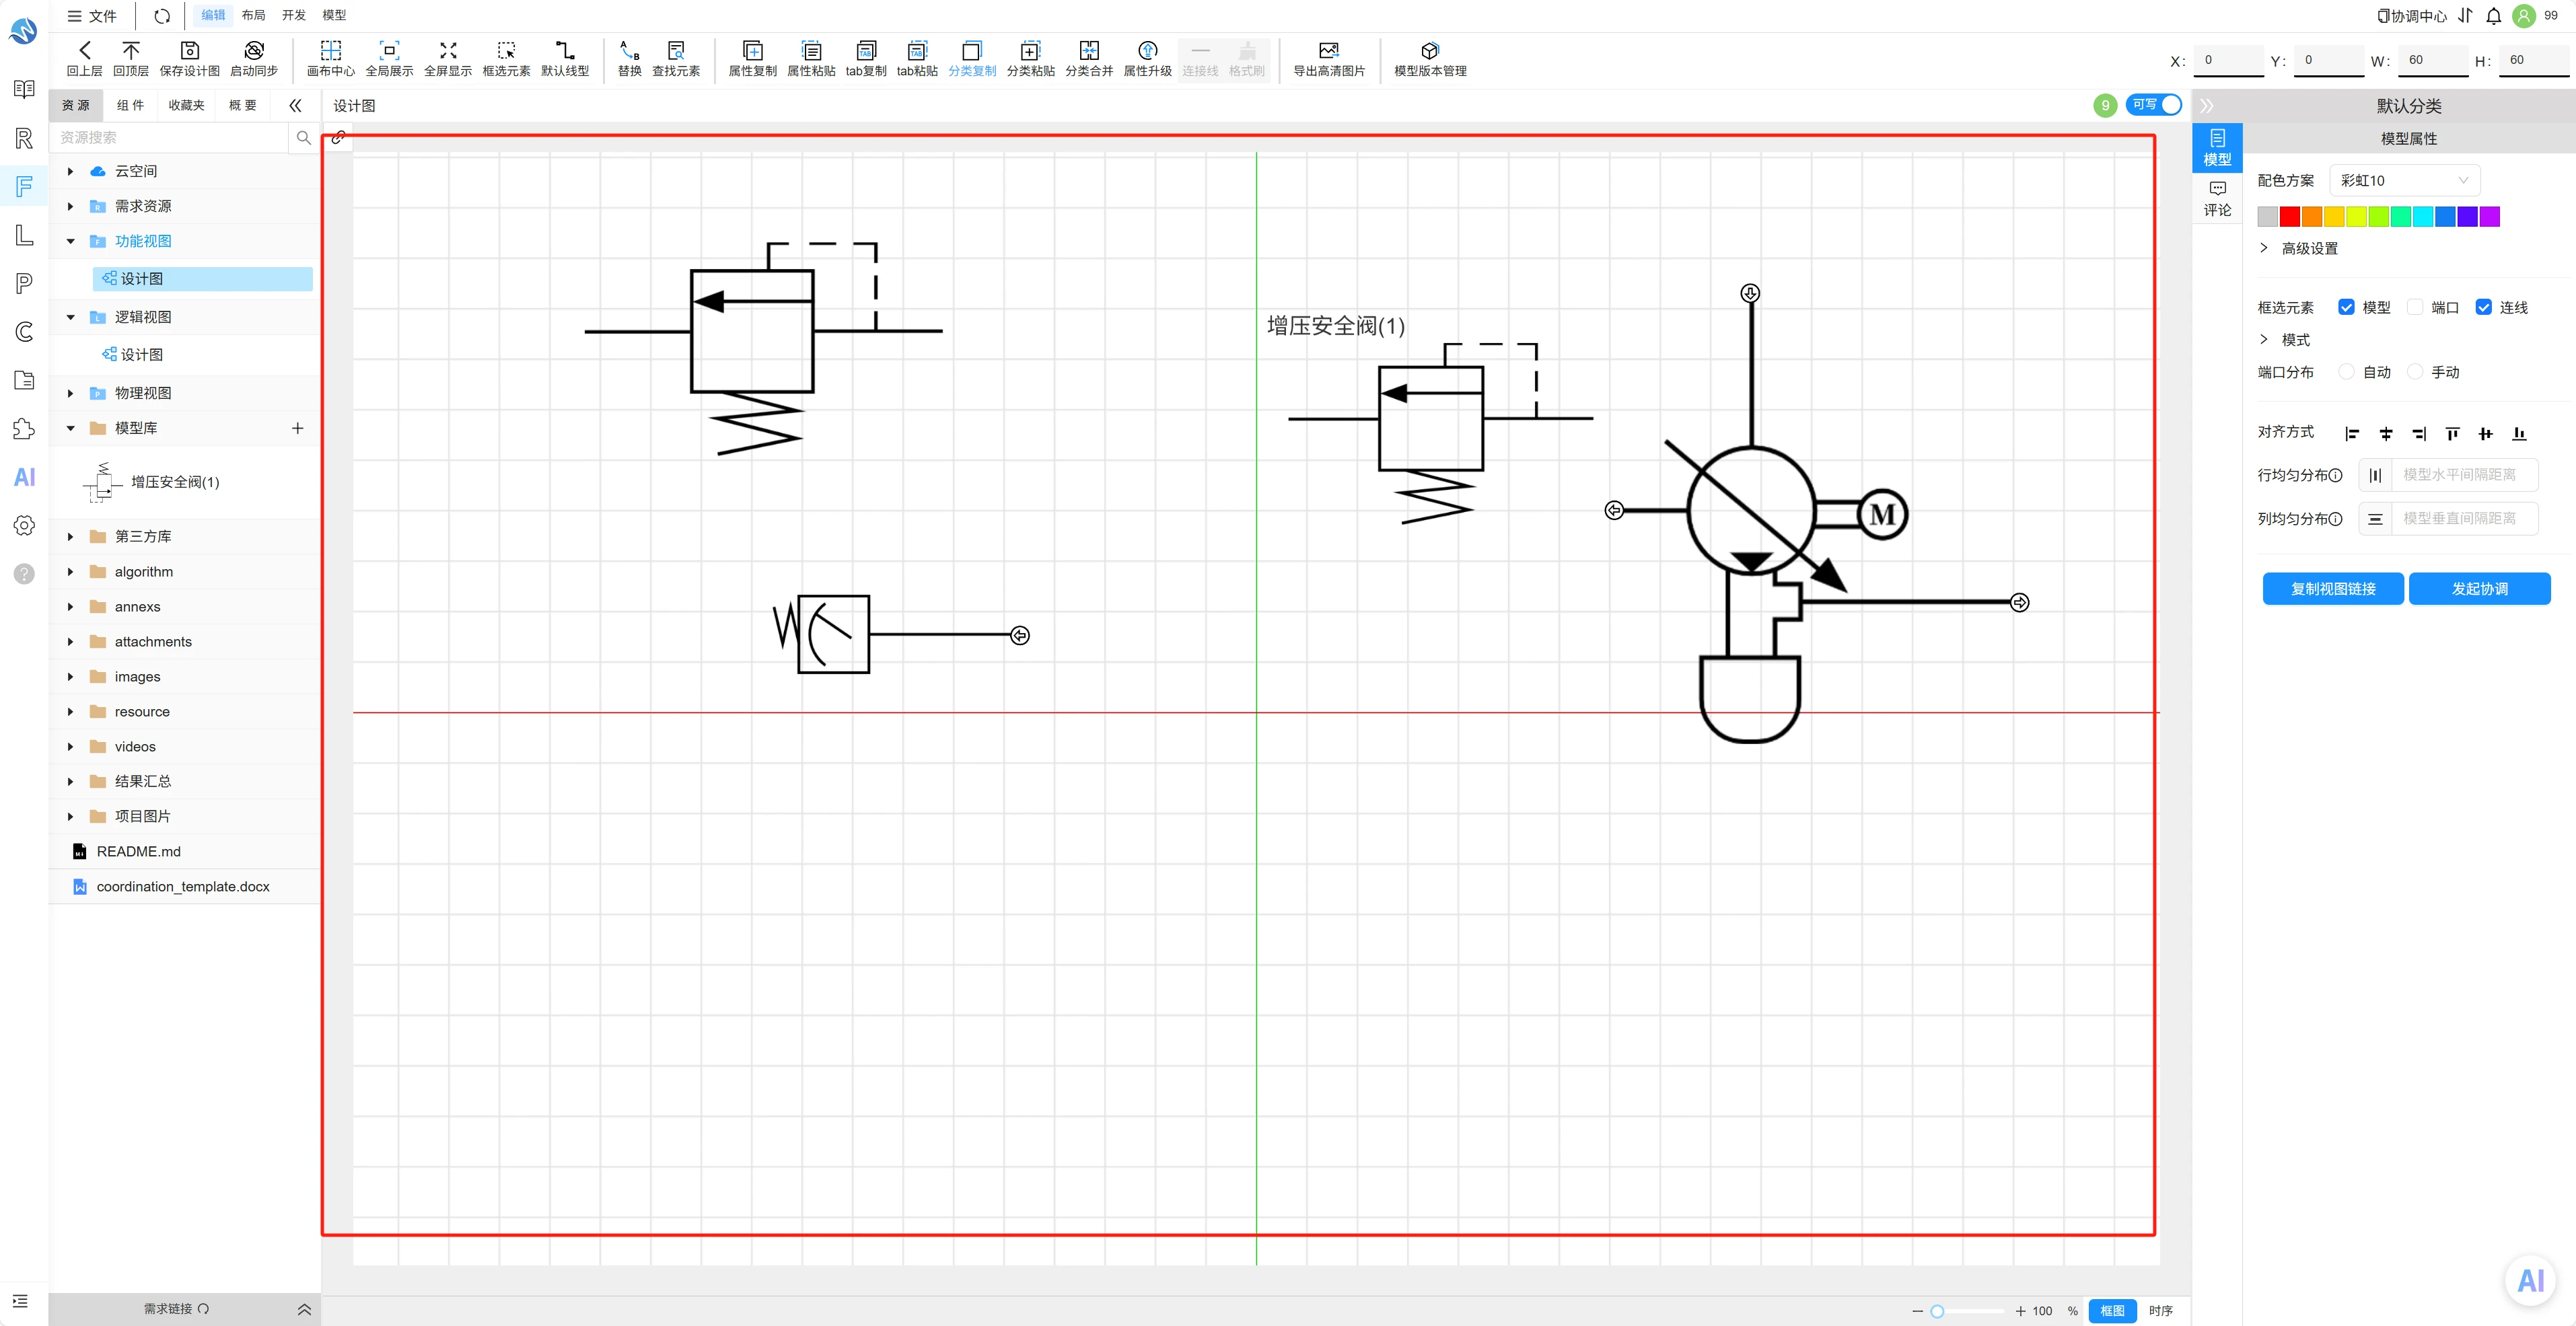Image resolution: width=2576 pixels, height=1326 pixels.
Task: Click the 属性复制 property copy icon
Action: pos(752,50)
